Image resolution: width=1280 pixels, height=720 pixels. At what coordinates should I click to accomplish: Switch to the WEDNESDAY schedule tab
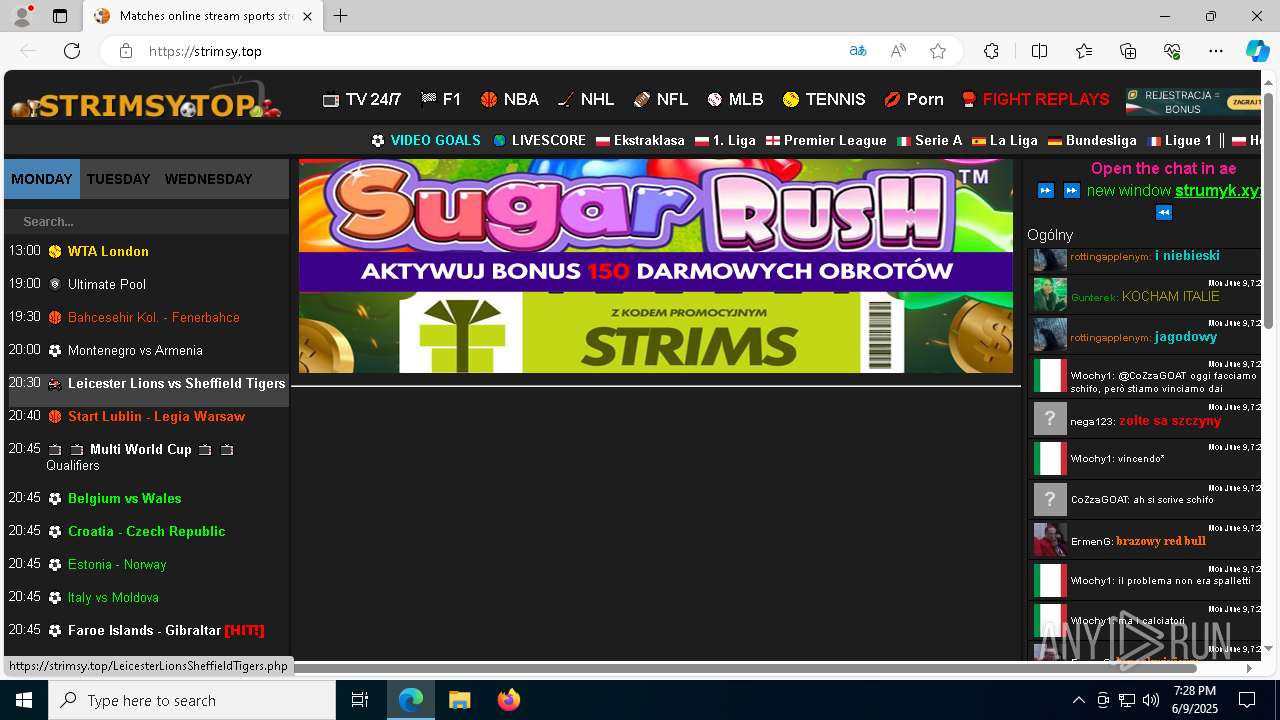[x=208, y=179]
